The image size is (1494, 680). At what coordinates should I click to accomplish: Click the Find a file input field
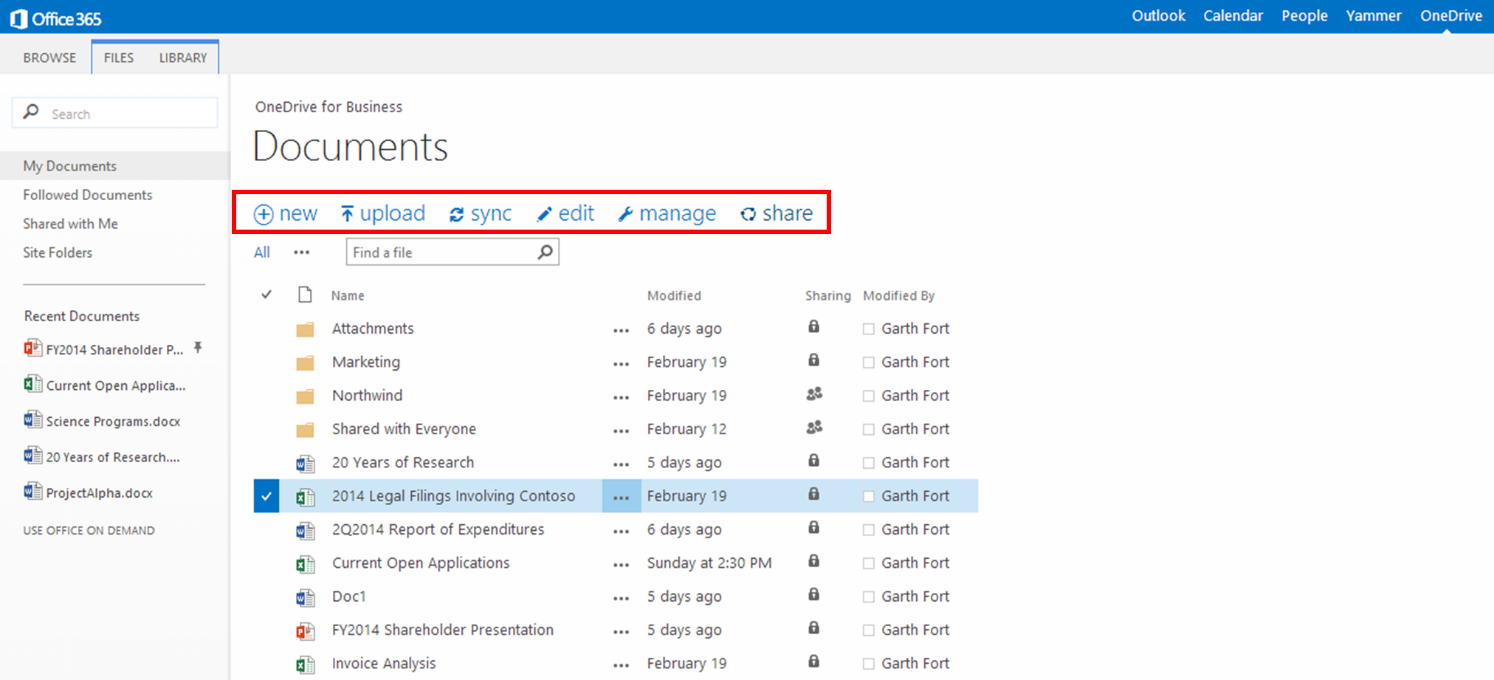pyautogui.click(x=440, y=253)
